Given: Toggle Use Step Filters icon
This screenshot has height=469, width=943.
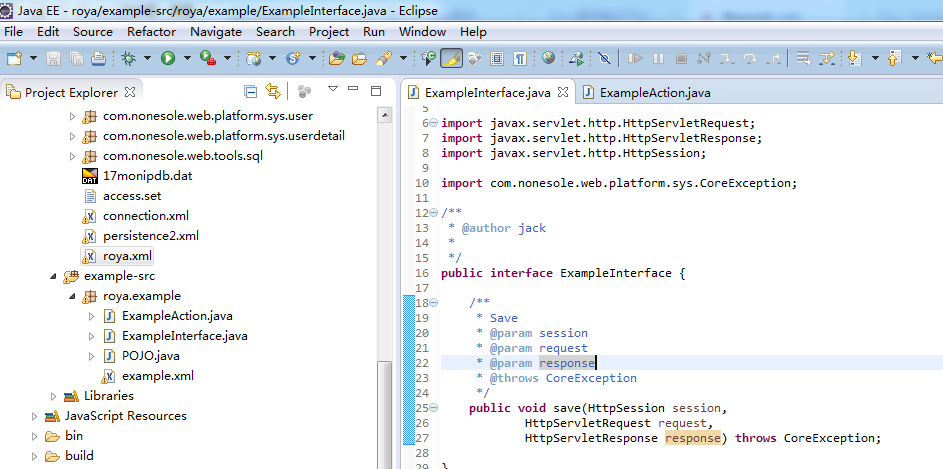Looking at the screenshot, I should [828, 58].
